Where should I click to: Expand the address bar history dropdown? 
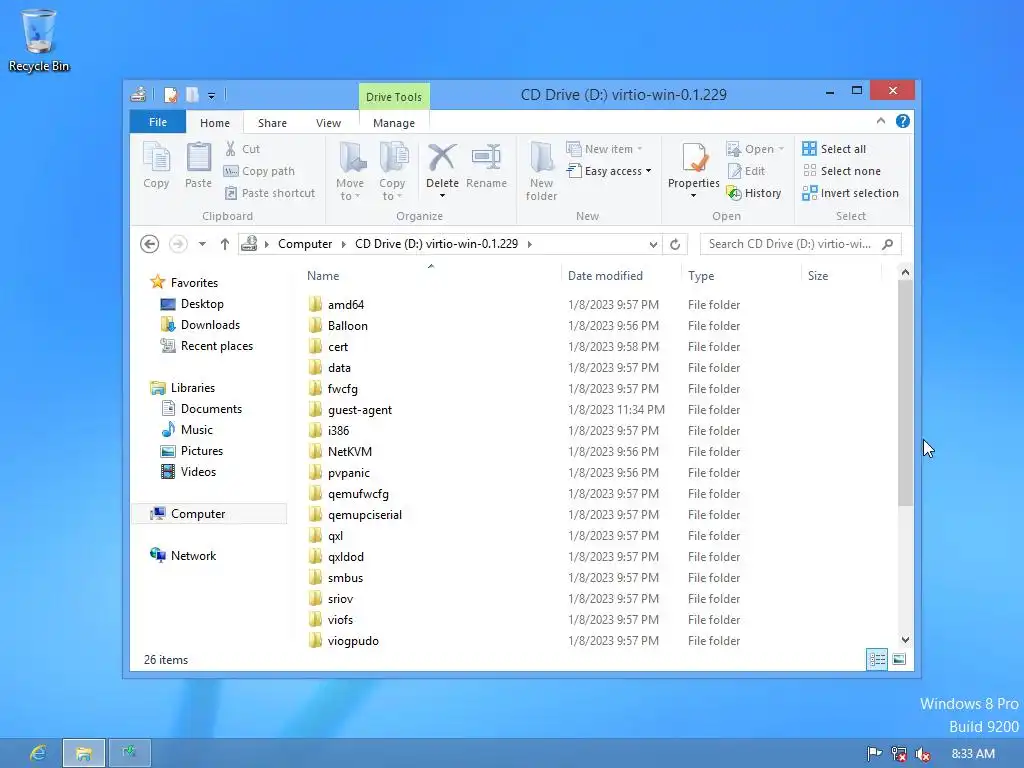pos(653,244)
